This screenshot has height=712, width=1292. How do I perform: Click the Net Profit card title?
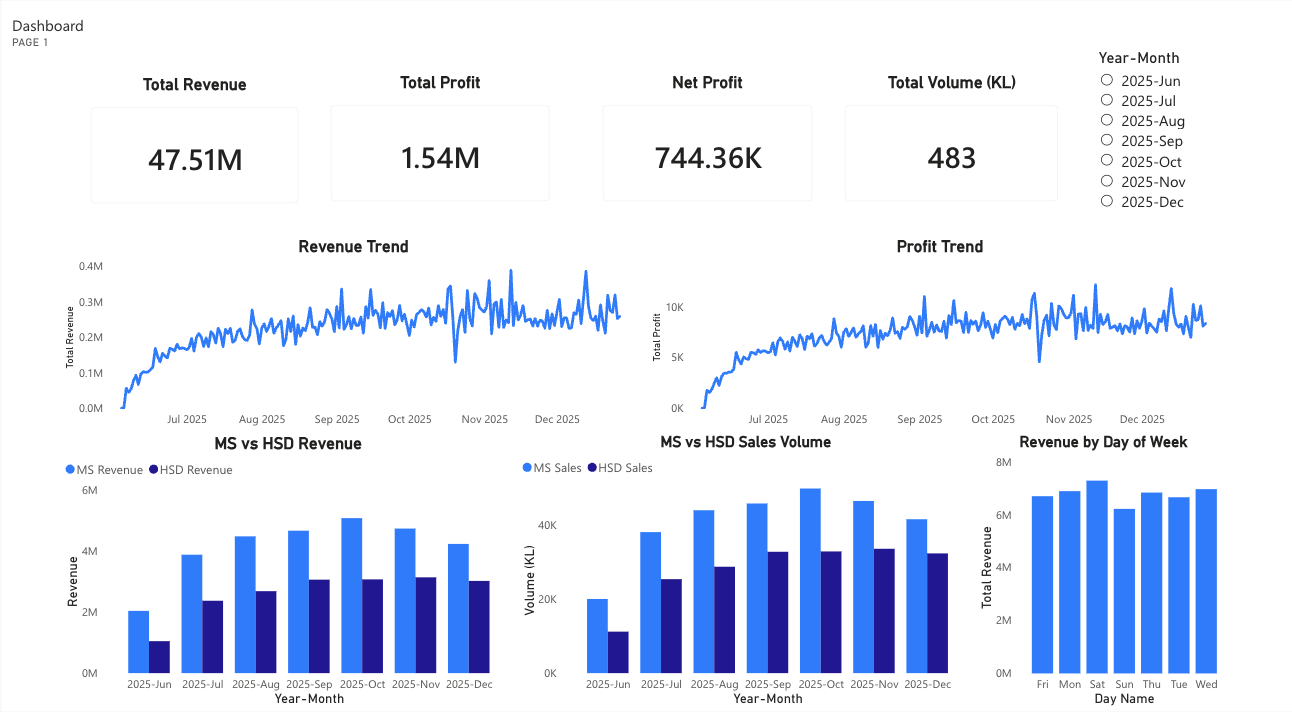(x=707, y=83)
